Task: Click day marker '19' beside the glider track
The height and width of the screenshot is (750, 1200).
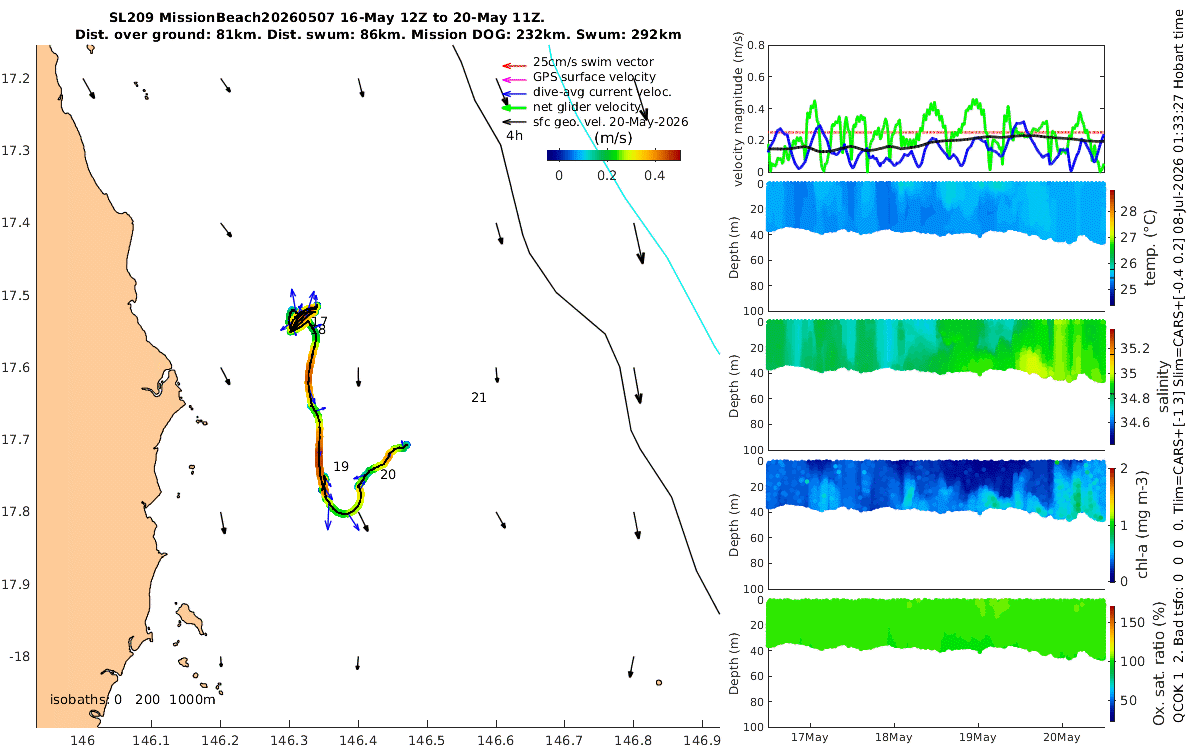Action: pos(341,467)
